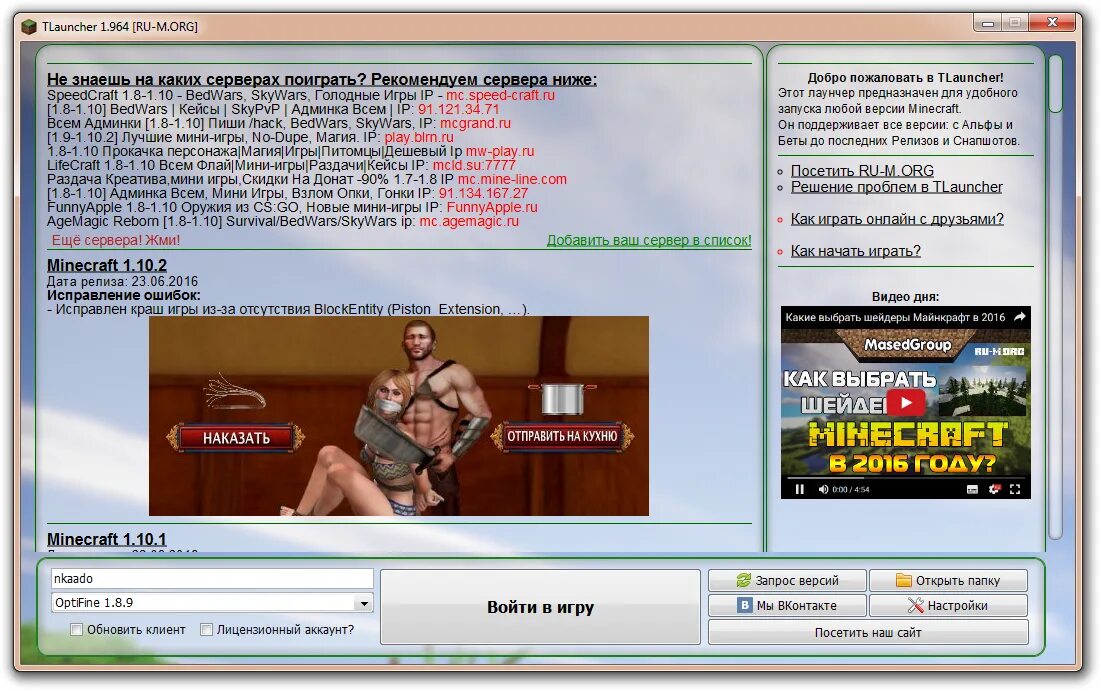This screenshot has height=691, width=1101.
Task: Click mc.mine-line.com server address
Action: click(x=512, y=179)
